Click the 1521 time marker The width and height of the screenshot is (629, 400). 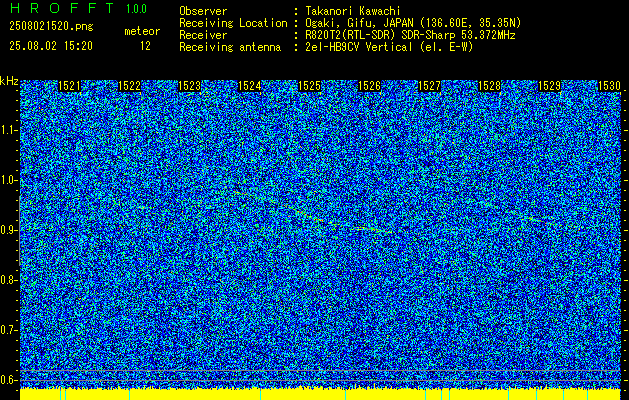[x=69, y=86]
